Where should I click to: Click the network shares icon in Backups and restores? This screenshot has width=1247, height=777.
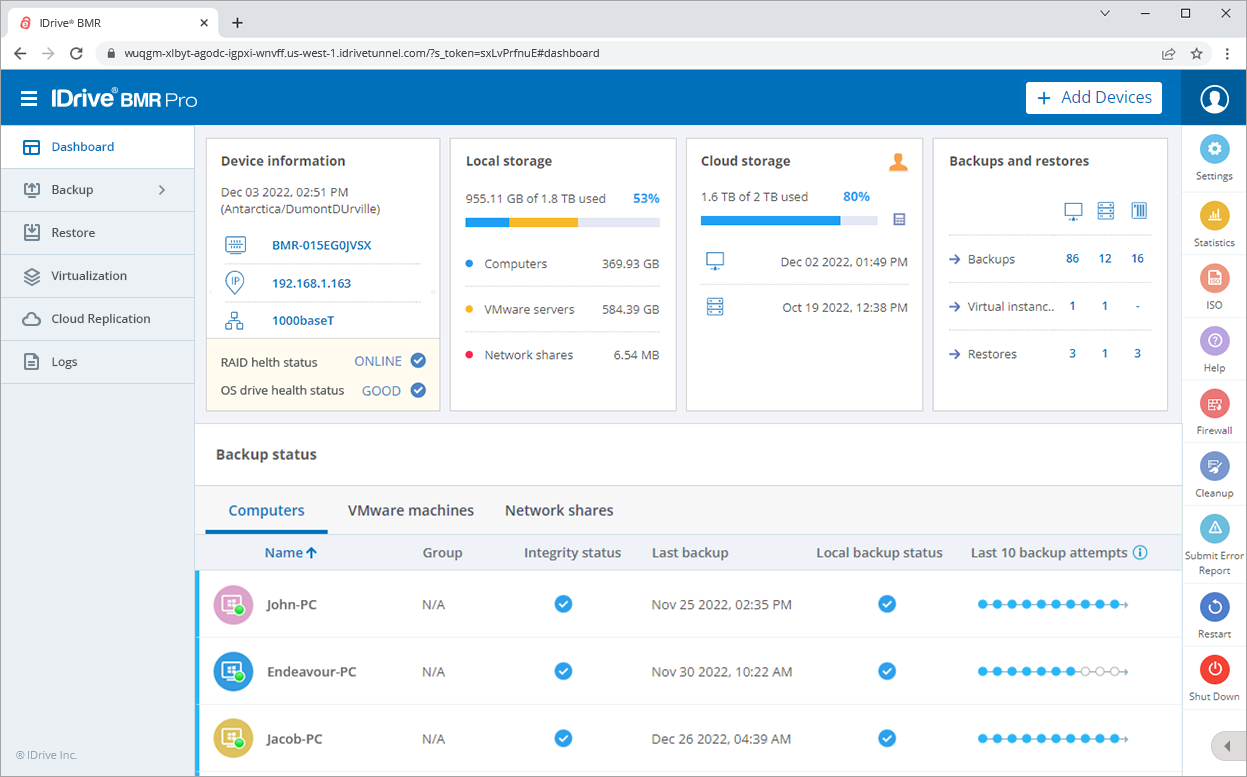coord(1138,211)
